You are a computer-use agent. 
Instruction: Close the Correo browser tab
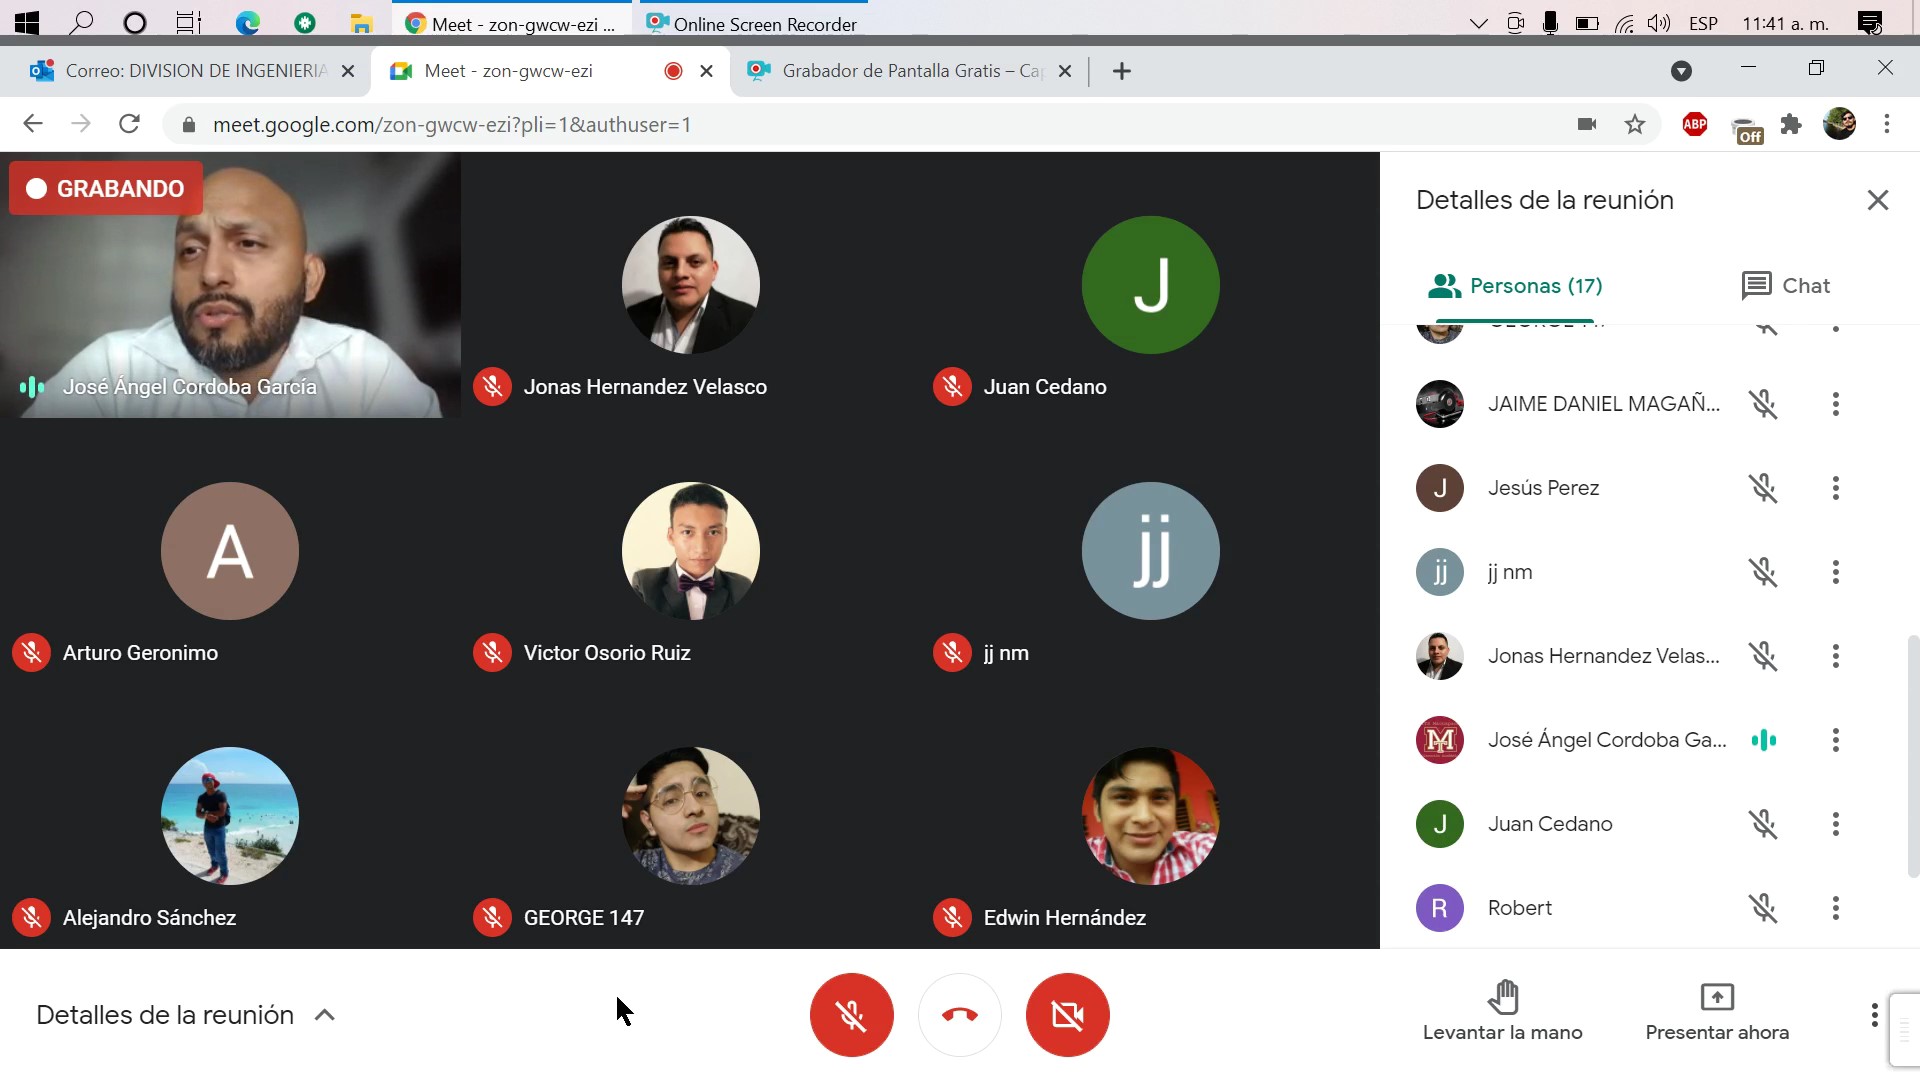[x=348, y=71]
